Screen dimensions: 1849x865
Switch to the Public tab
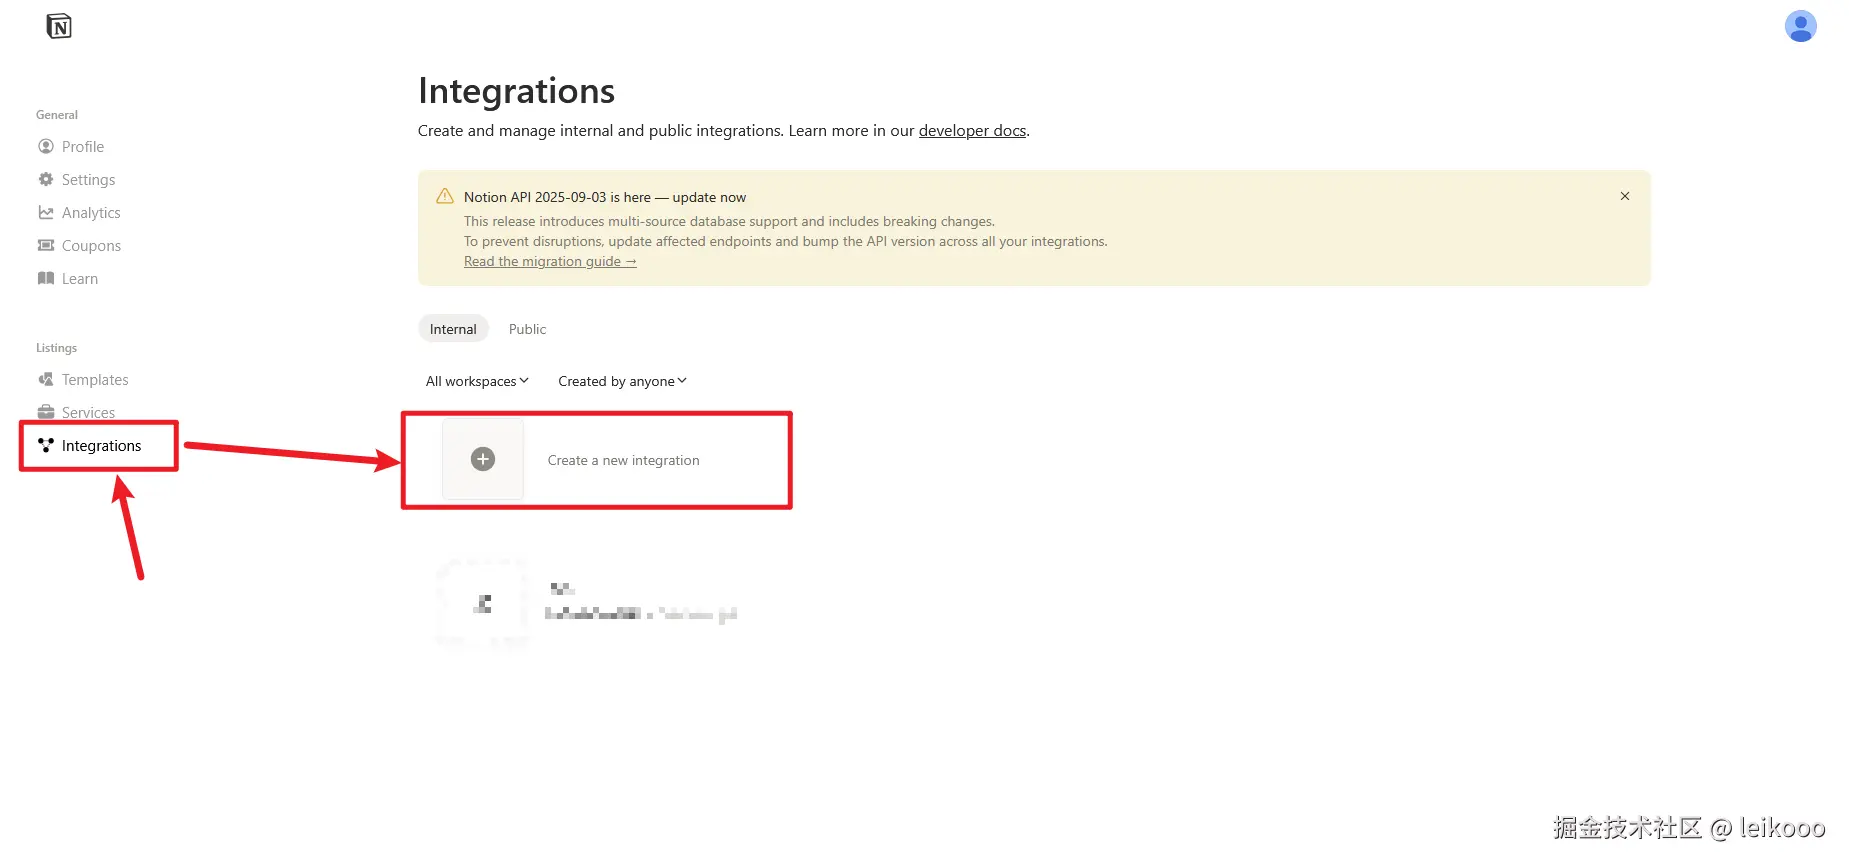pos(527,329)
